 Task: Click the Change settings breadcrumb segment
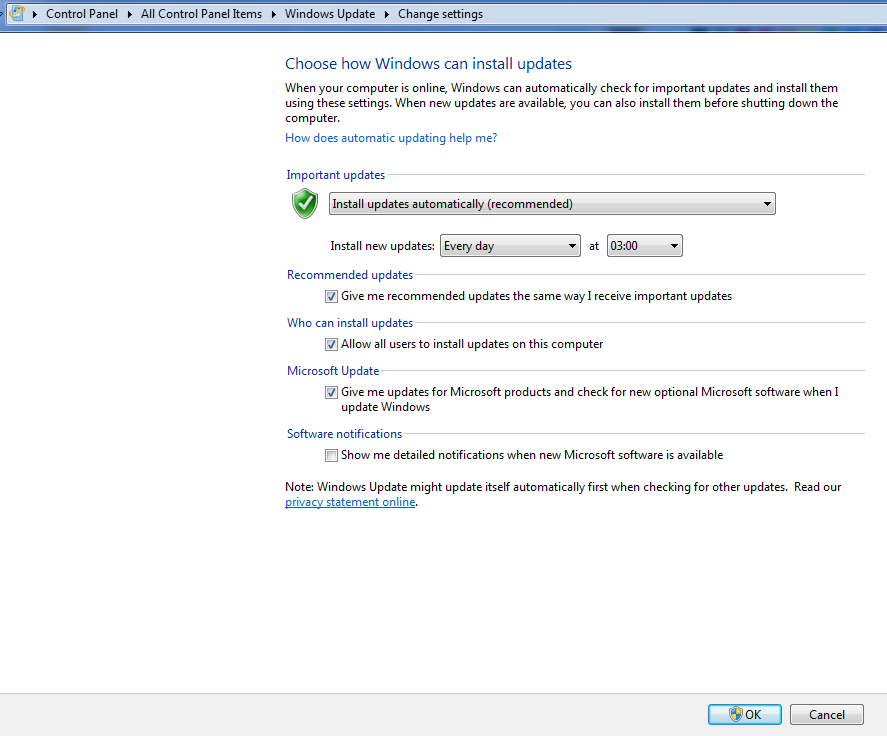coord(440,14)
